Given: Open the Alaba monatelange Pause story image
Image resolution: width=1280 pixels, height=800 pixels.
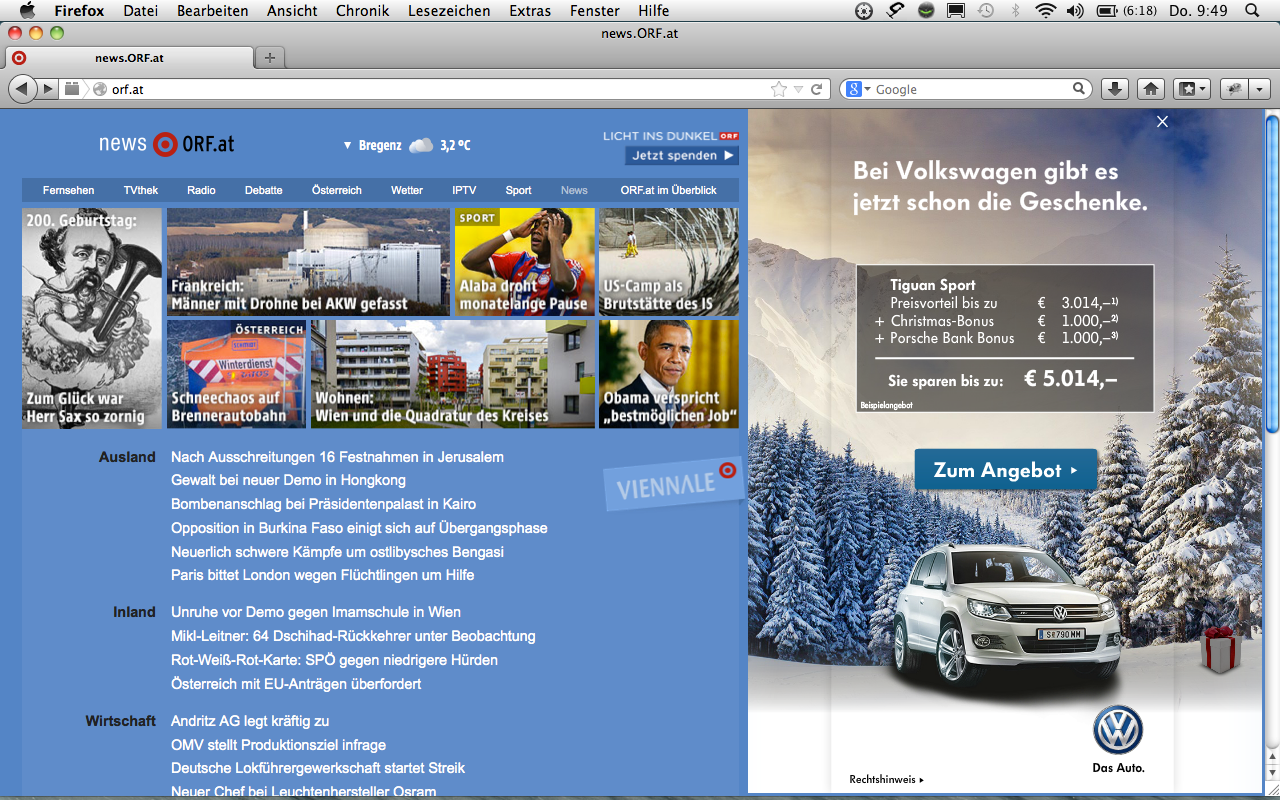Looking at the screenshot, I should tap(525, 262).
